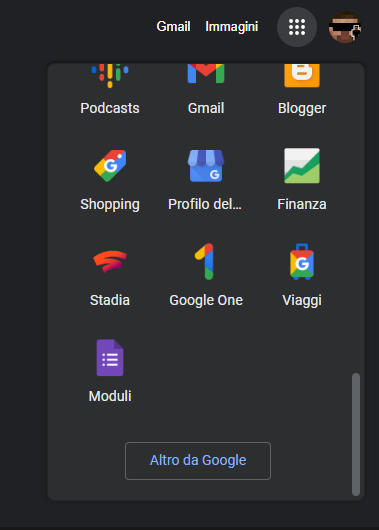Open the account profile avatar menu
The height and width of the screenshot is (530, 379).
click(x=345, y=27)
